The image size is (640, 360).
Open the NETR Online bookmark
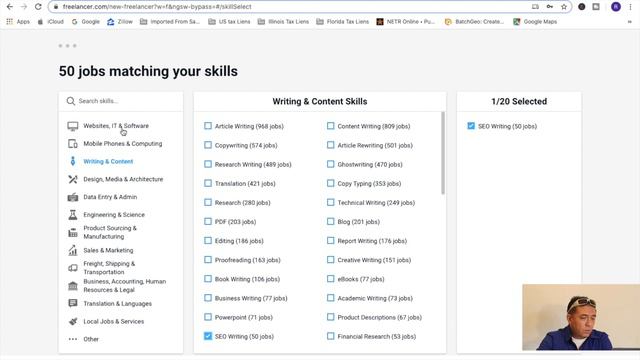[x=406, y=22]
